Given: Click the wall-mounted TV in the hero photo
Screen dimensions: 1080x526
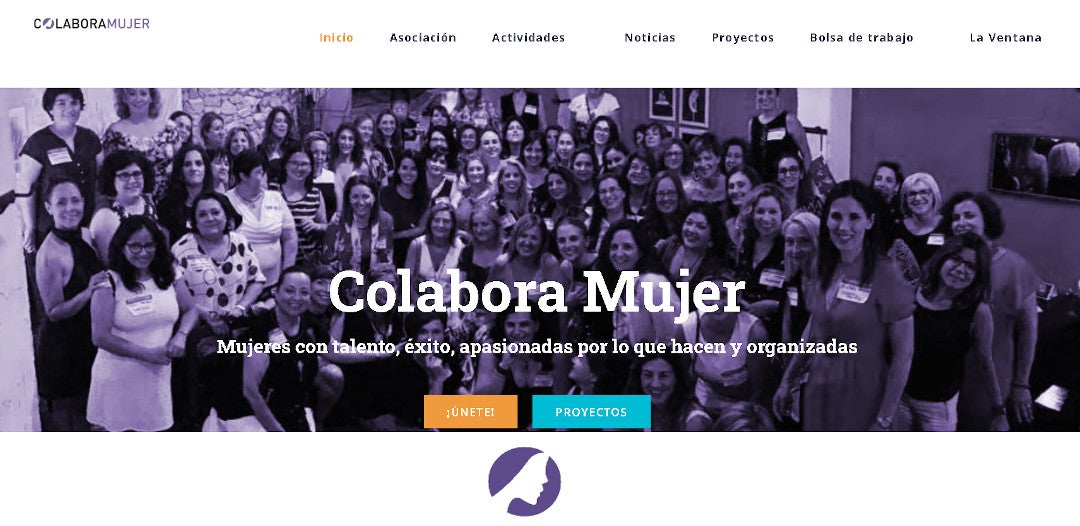Looking at the screenshot, I should coord(1035,167).
